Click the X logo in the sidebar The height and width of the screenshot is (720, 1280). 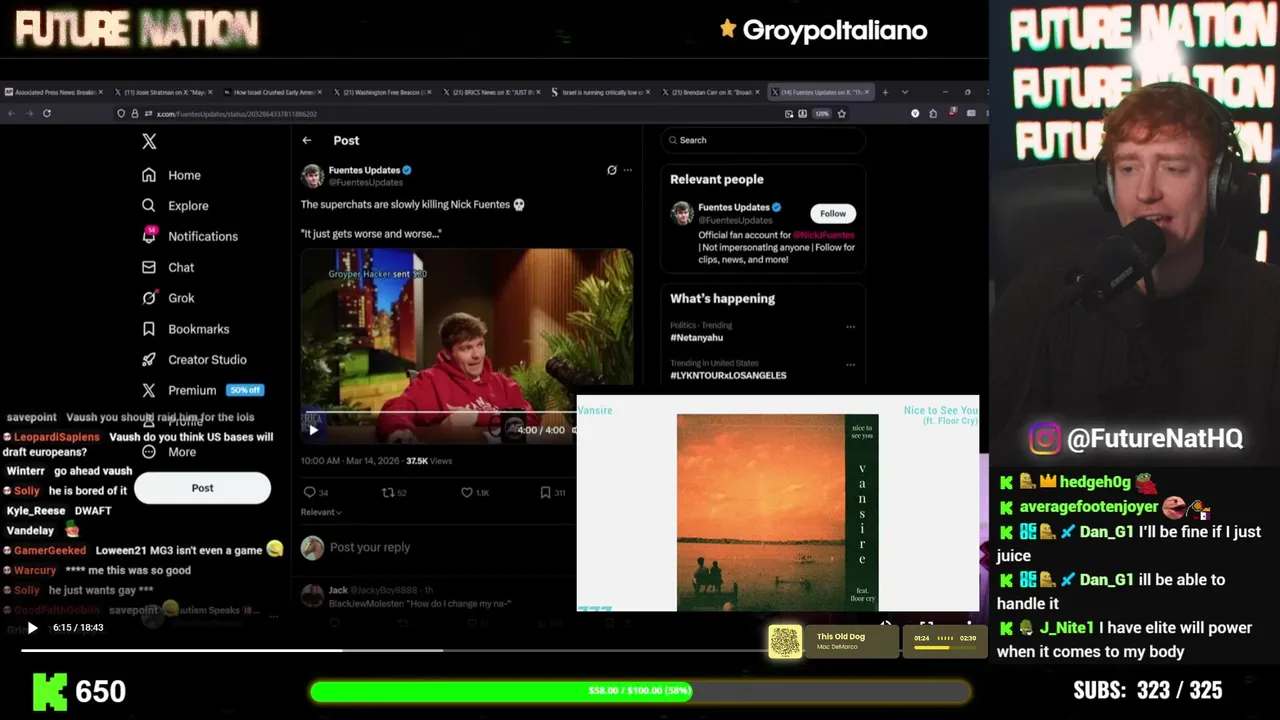tap(149, 142)
